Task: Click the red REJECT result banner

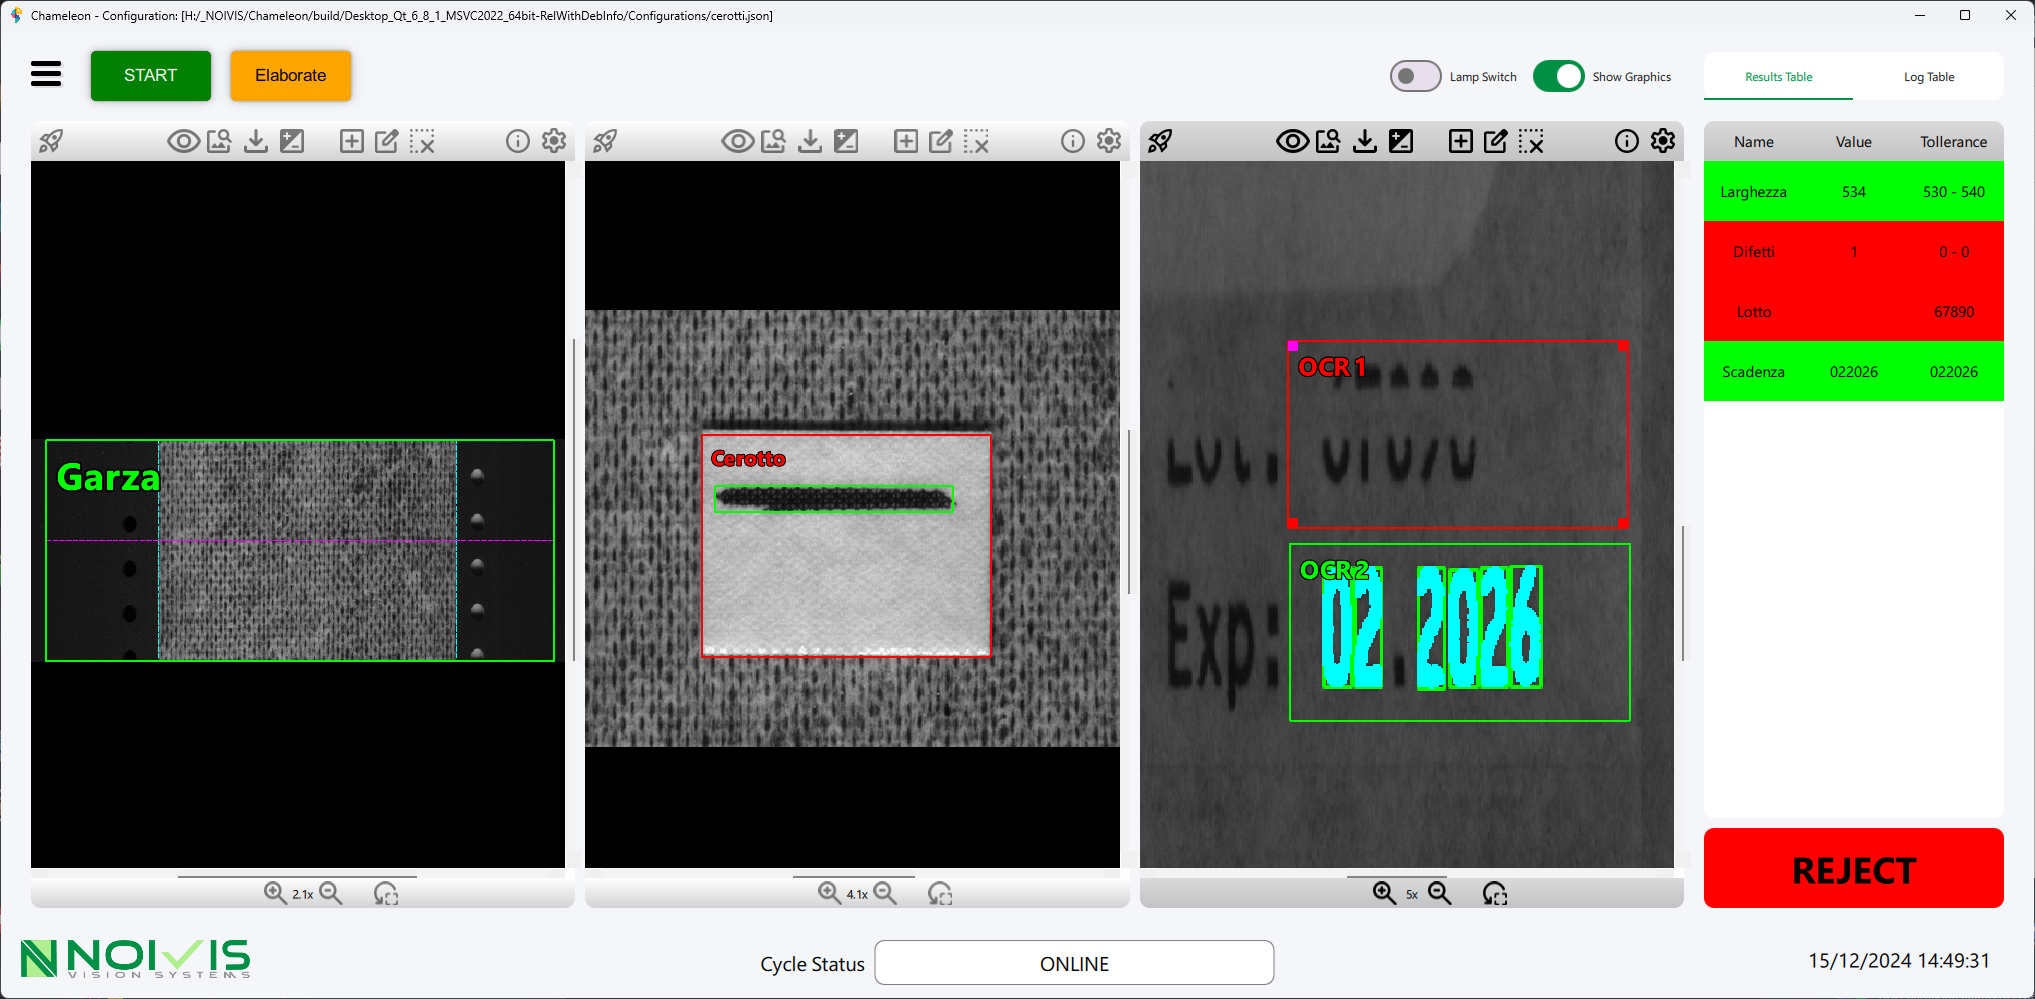Action: point(1854,869)
